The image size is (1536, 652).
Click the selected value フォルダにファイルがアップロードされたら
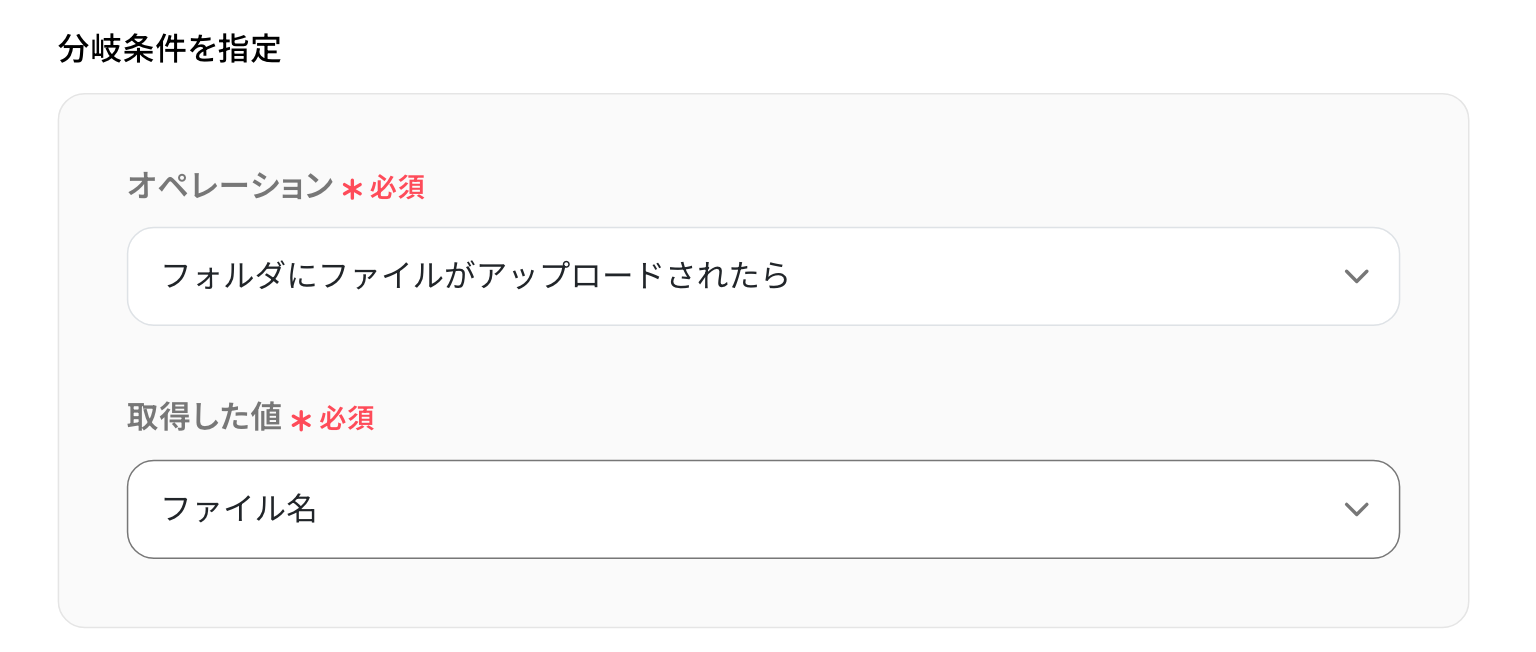476,276
